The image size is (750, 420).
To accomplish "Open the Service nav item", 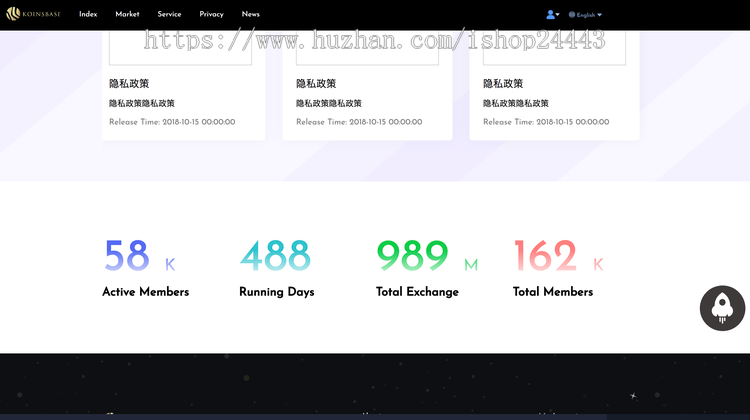I will (169, 14).
